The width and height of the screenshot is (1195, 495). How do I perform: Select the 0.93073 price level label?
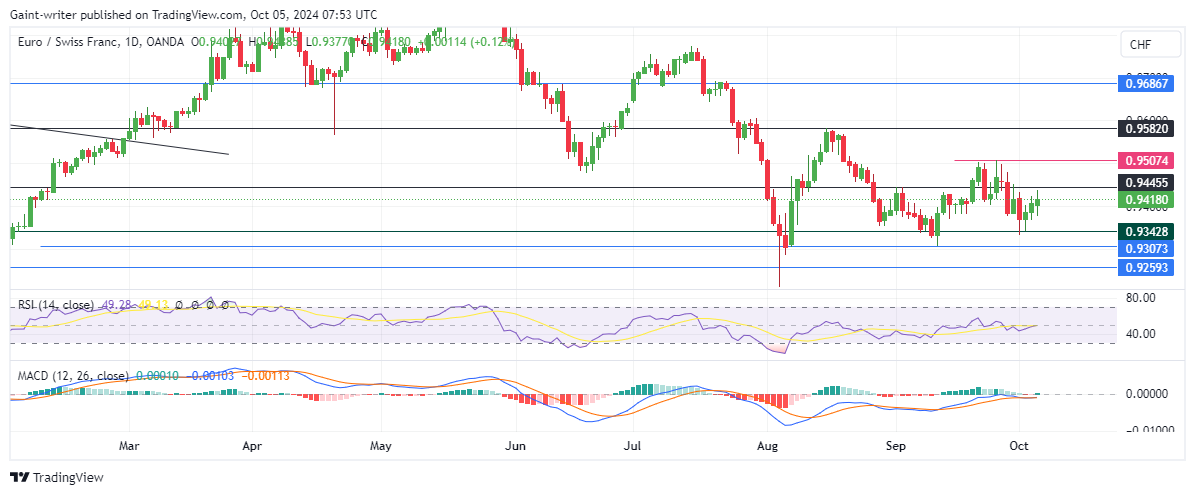tap(1145, 248)
